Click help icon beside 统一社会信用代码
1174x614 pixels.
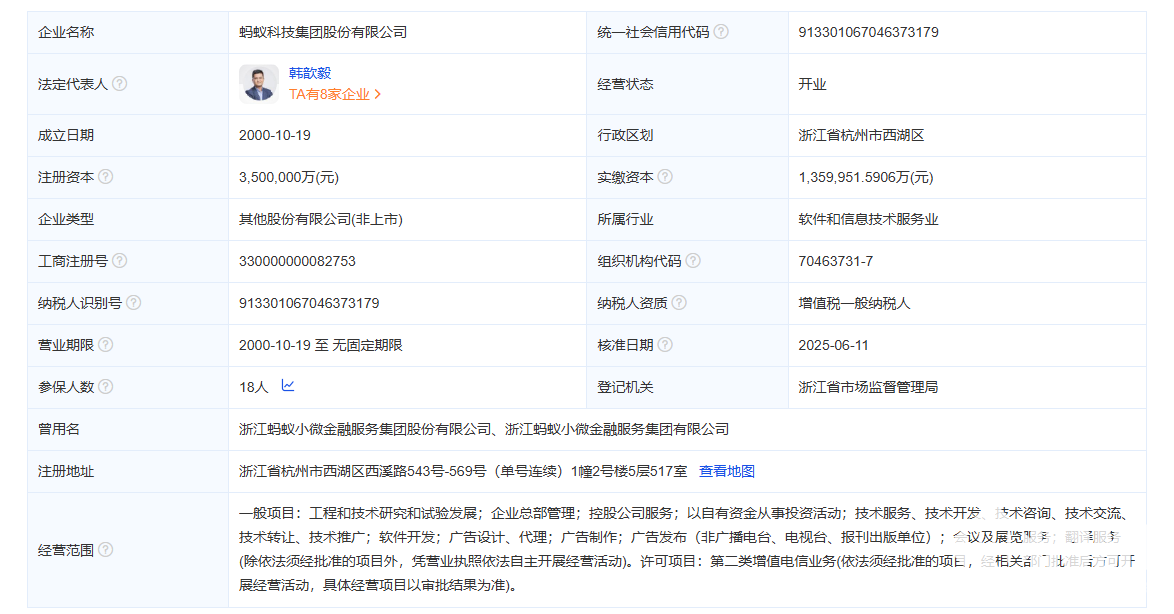click(x=721, y=32)
